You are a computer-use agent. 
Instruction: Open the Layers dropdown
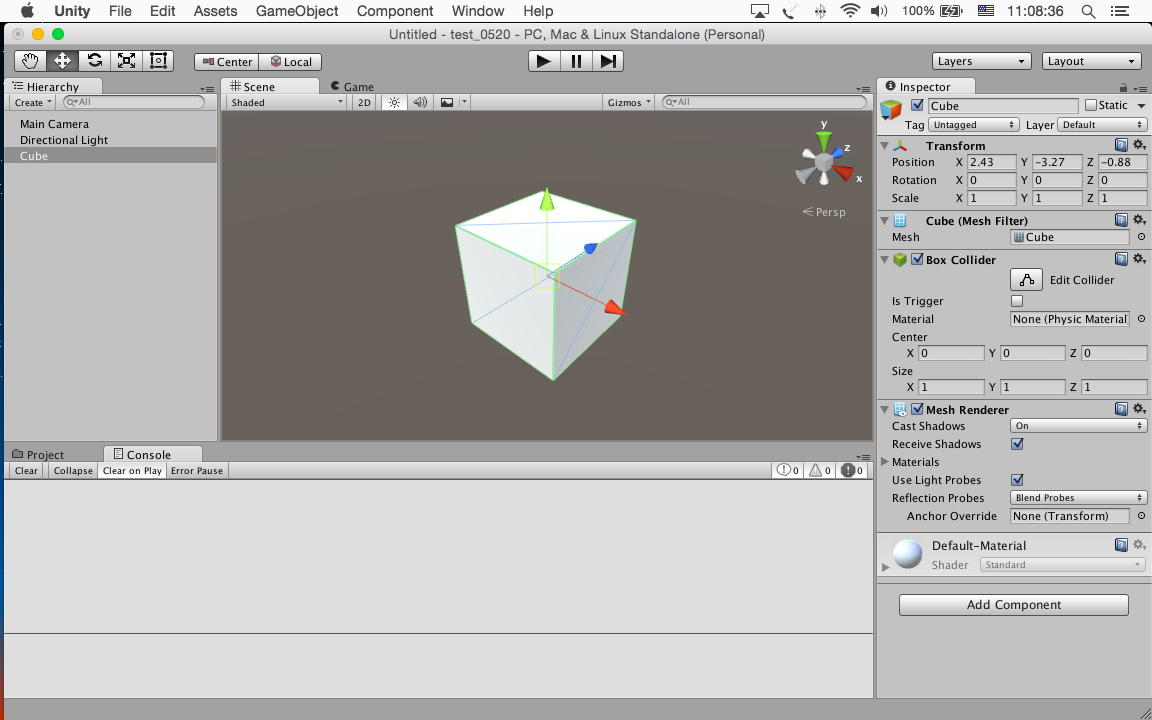click(981, 61)
